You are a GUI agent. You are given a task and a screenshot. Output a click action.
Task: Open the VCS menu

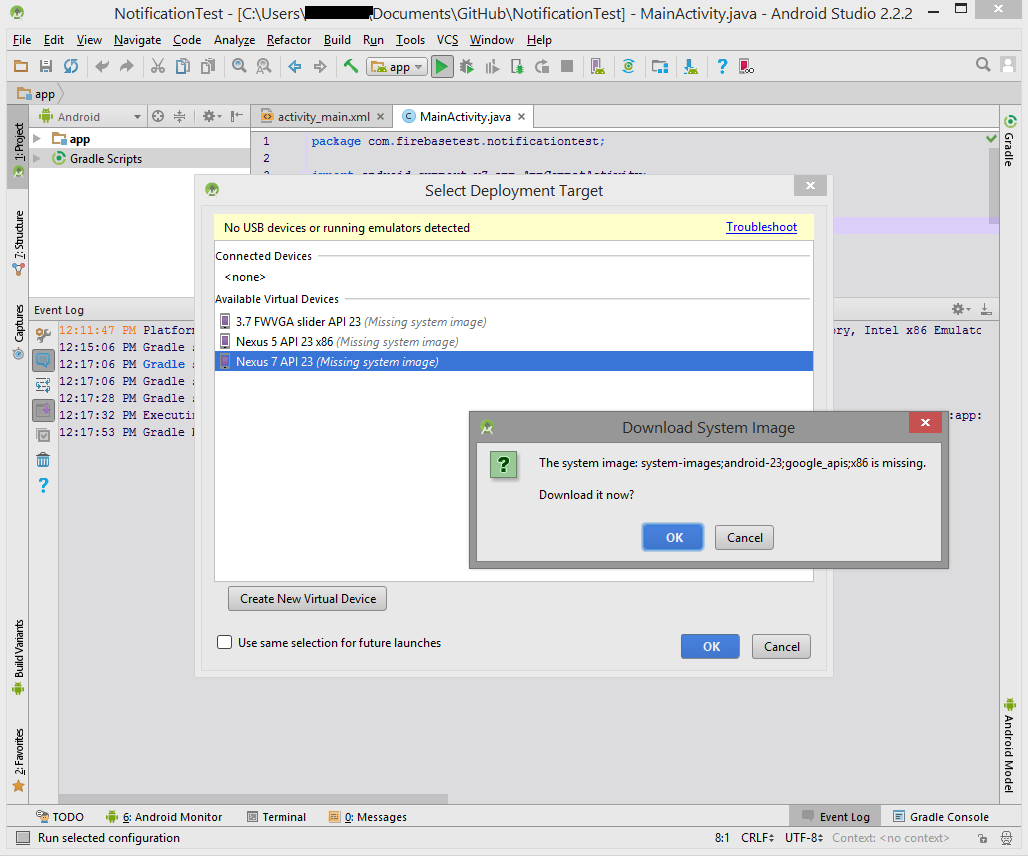[447, 40]
